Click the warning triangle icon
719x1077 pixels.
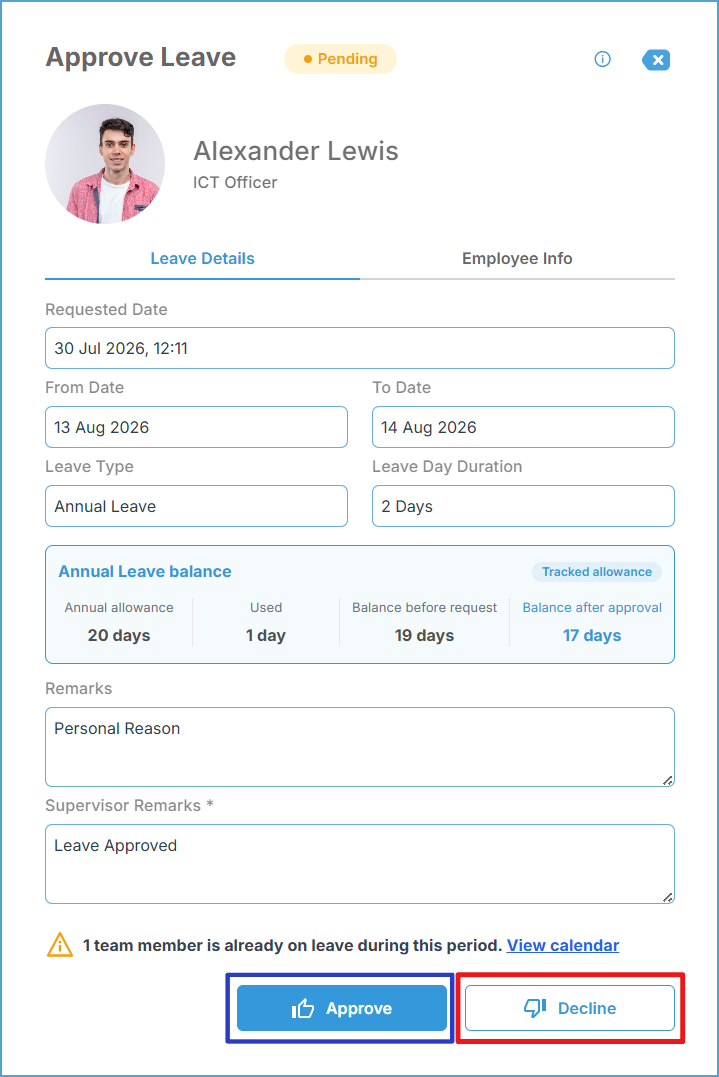pyautogui.click(x=60, y=945)
